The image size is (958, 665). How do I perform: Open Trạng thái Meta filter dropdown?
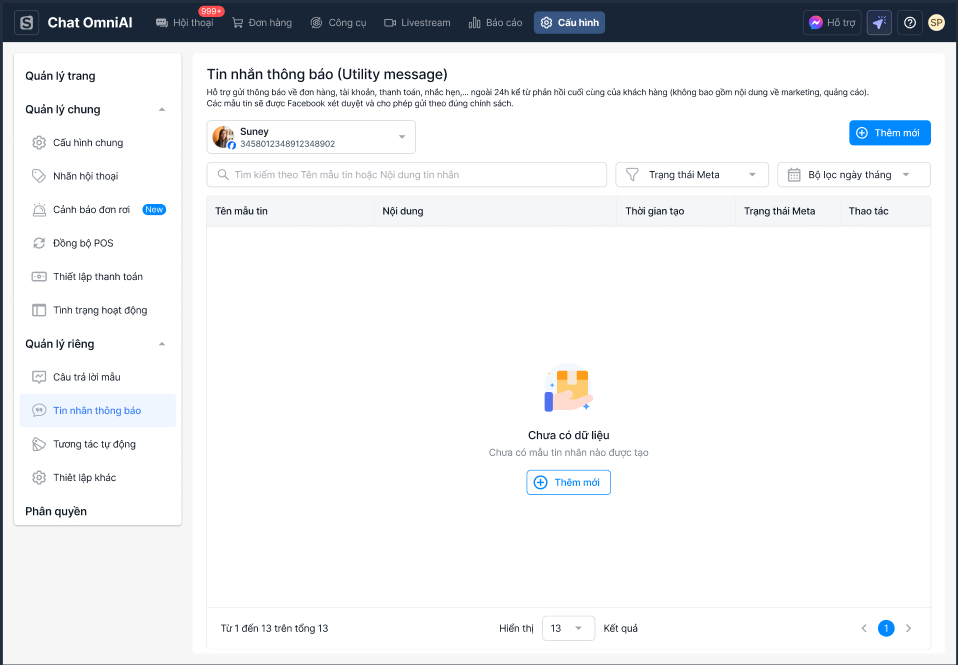691,175
